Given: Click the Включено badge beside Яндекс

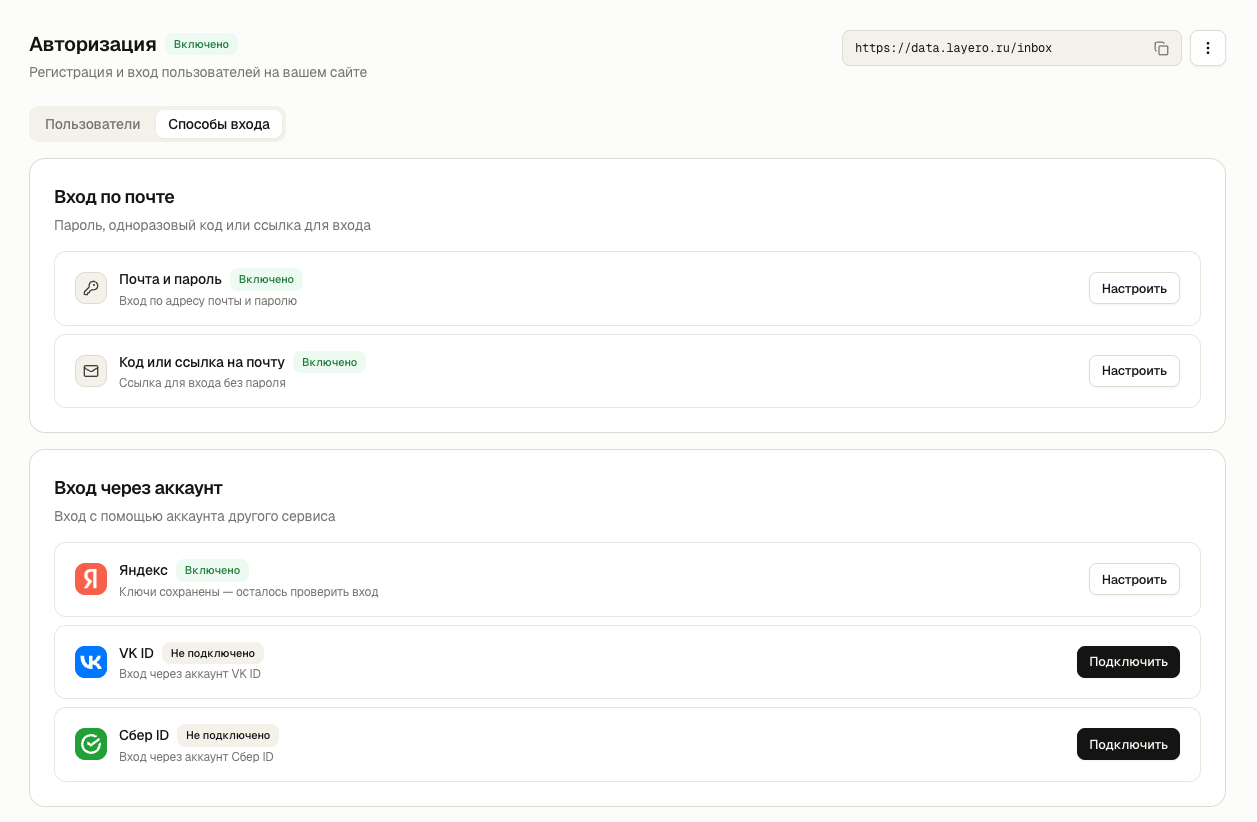Looking at the screenshot, I should 212,570.
